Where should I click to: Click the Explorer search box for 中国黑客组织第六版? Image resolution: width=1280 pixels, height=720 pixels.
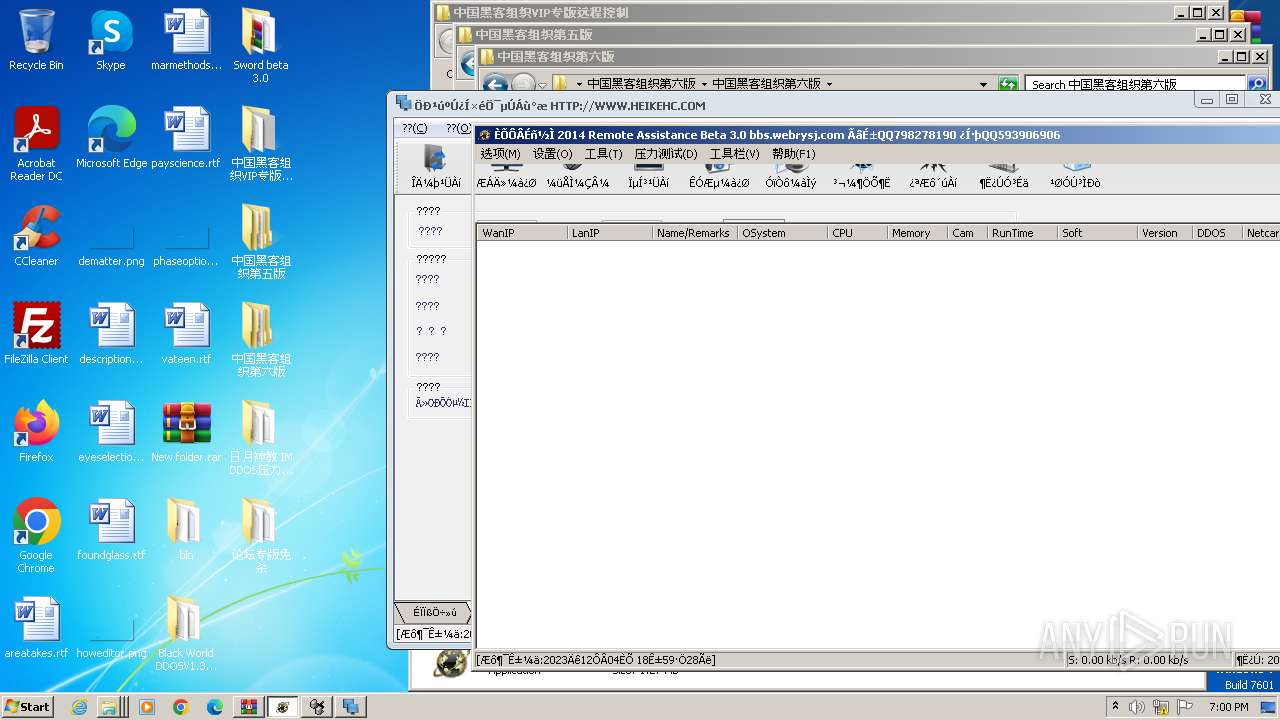[x=1135, y=84]
